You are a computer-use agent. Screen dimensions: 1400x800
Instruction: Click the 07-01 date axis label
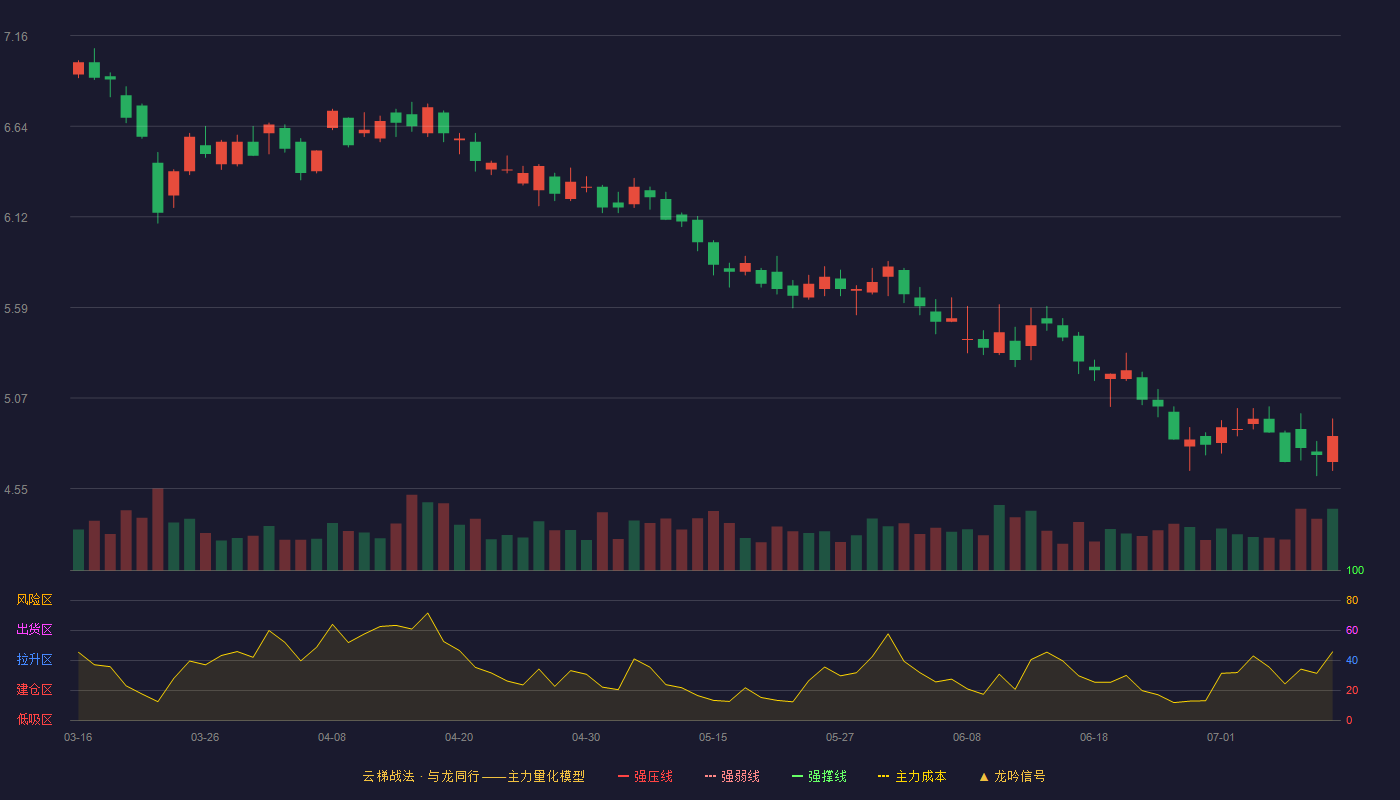pyautogui.click(x=1221, y=737)
